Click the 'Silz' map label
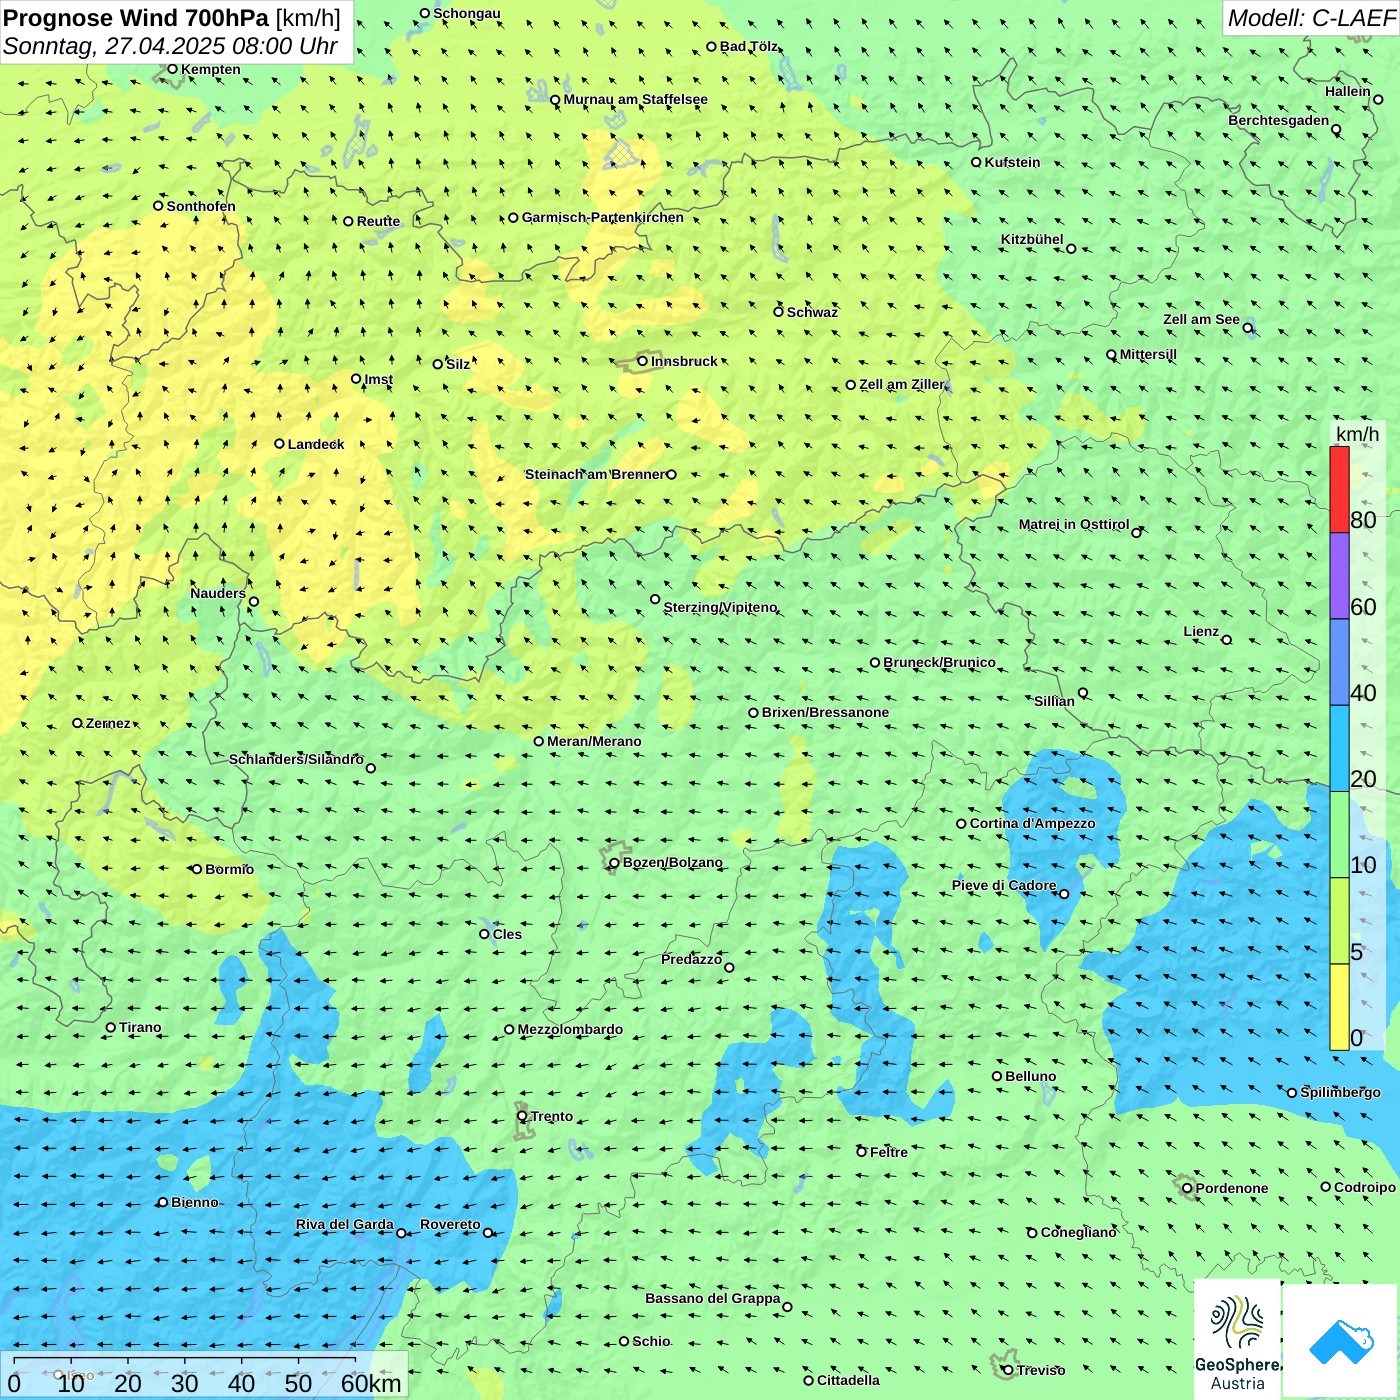The height and width of the screenshot is (1400, 1400). (458, 364)
